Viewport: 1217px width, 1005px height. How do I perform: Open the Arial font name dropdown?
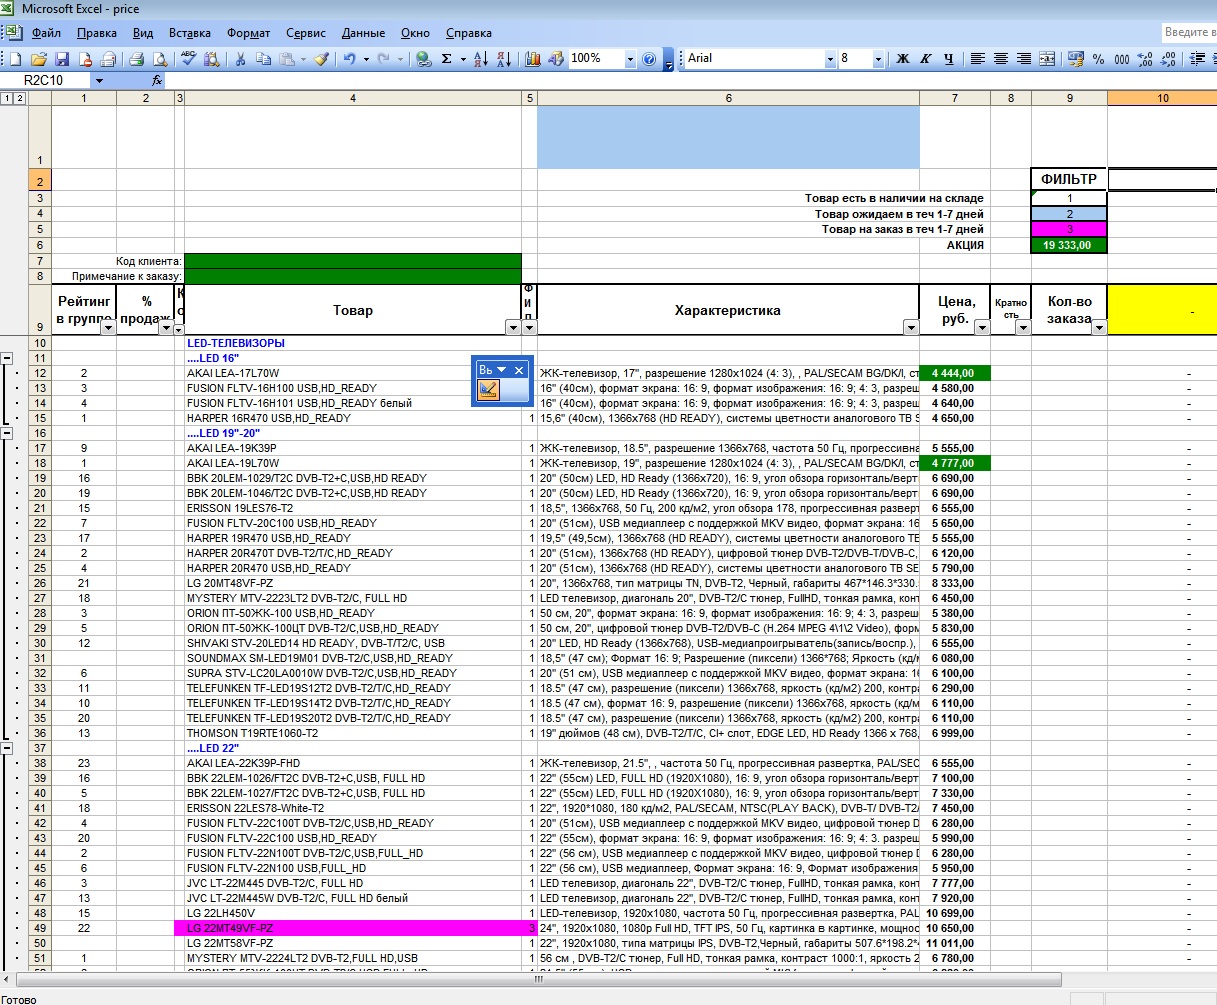[829, 59]
